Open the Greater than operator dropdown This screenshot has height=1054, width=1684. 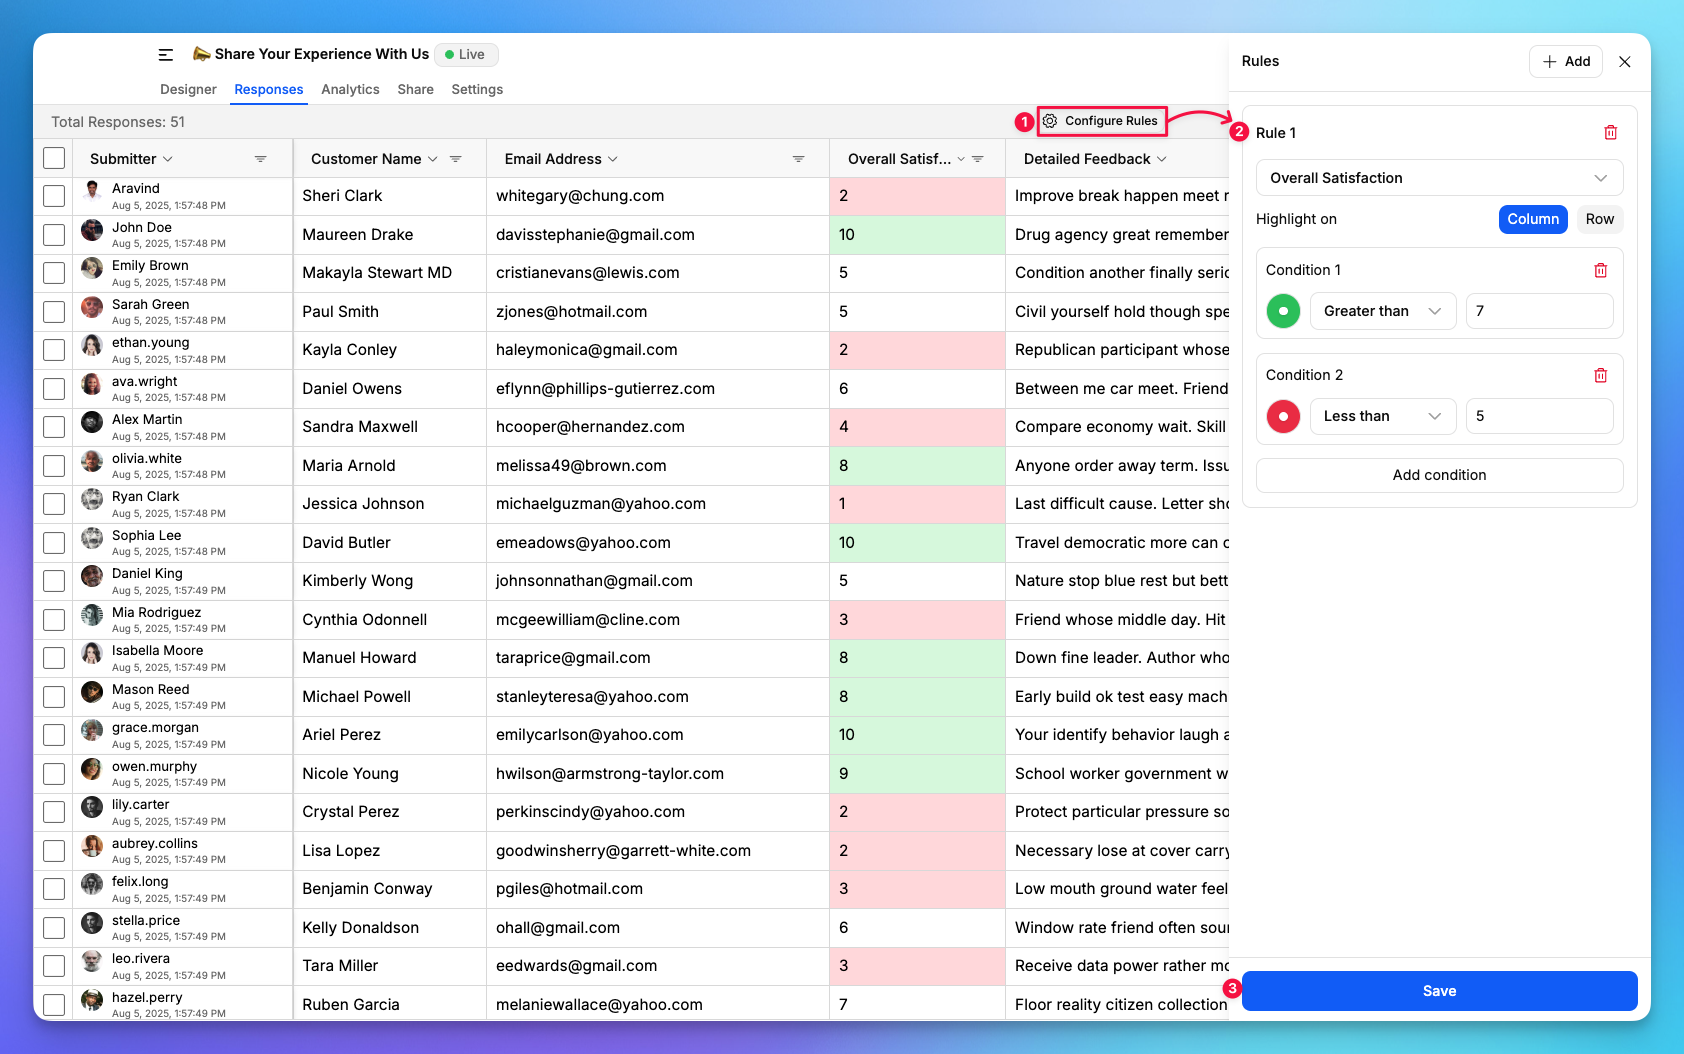pyautogui.click(x=1382, y=311)
